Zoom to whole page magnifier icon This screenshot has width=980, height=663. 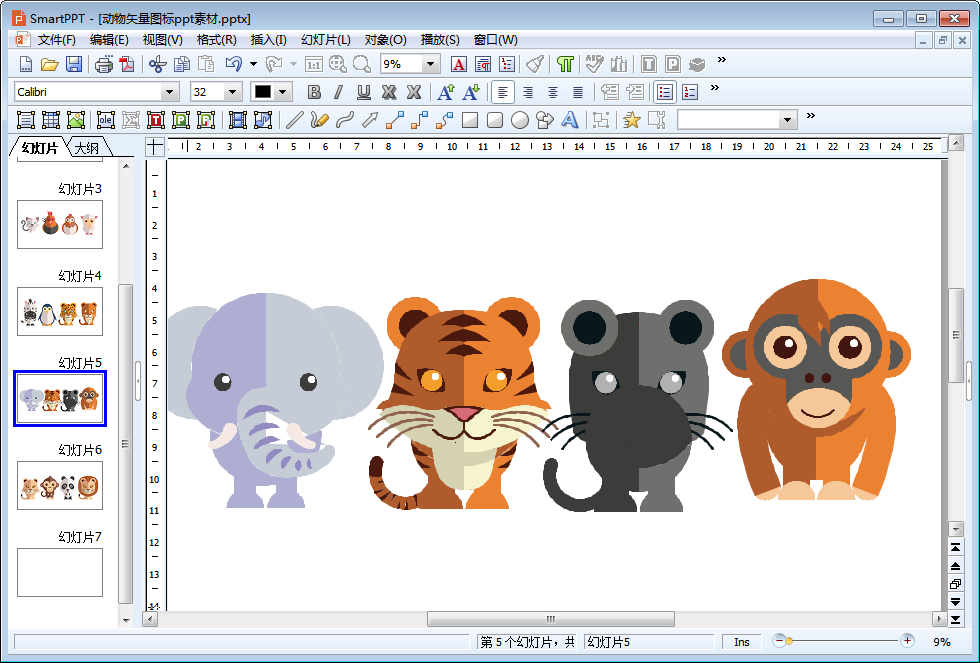point(338,64)
